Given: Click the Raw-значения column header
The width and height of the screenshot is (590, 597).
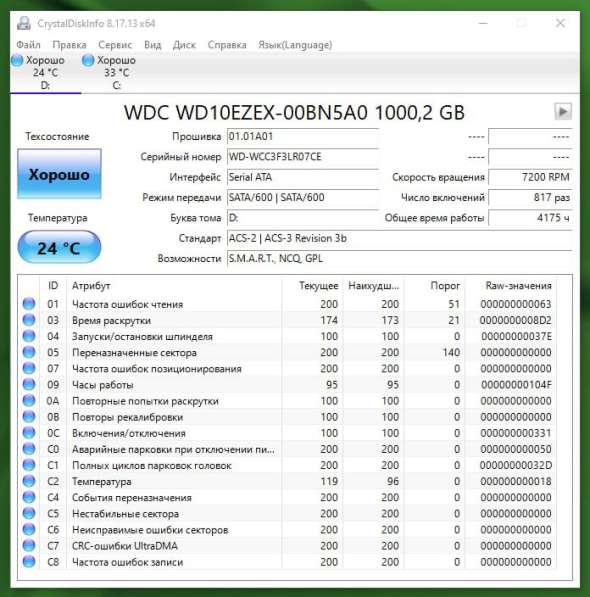Looking at the screenshot, I should (x=510, y=286).
